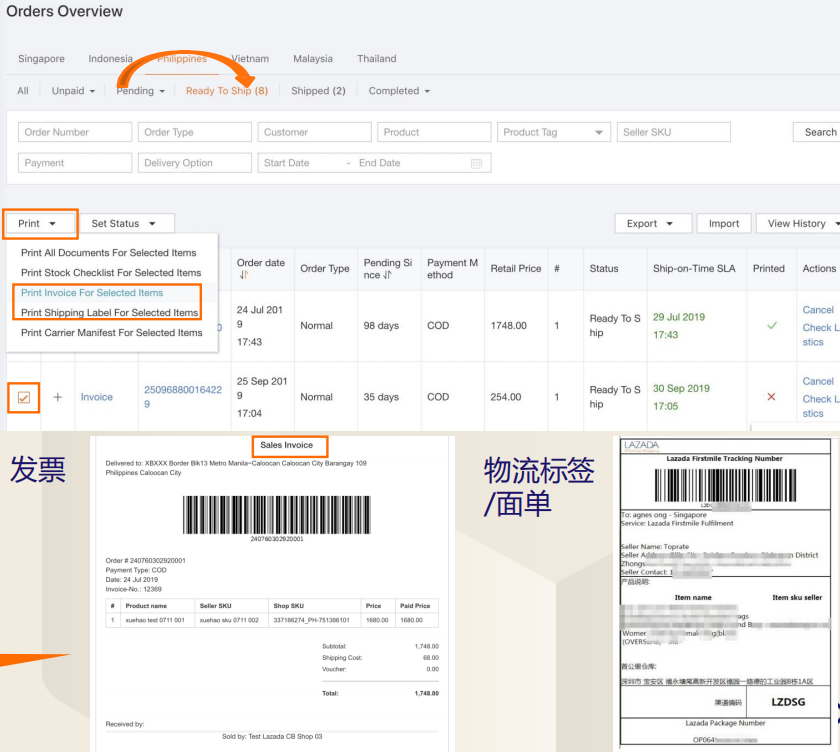840x752 pixels.
Task: Click the Printed column header
Action: [x=769, y=269]
